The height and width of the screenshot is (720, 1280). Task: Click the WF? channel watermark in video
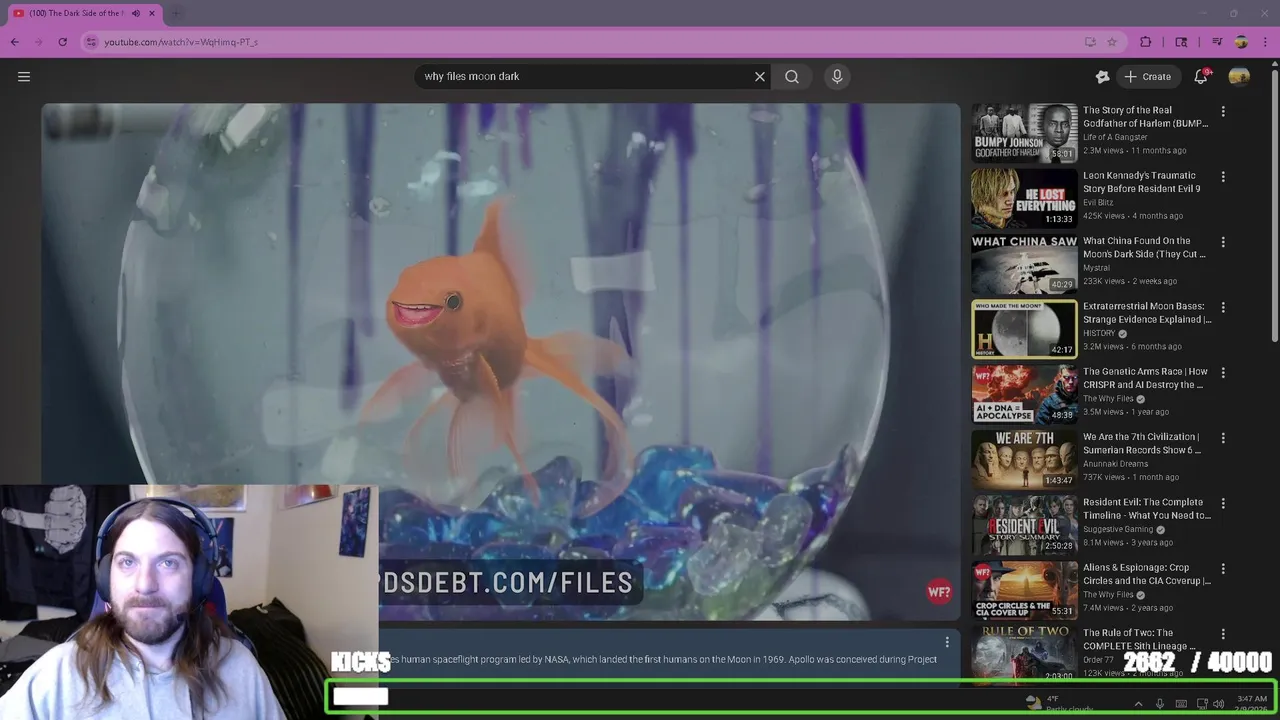(939, 592)
